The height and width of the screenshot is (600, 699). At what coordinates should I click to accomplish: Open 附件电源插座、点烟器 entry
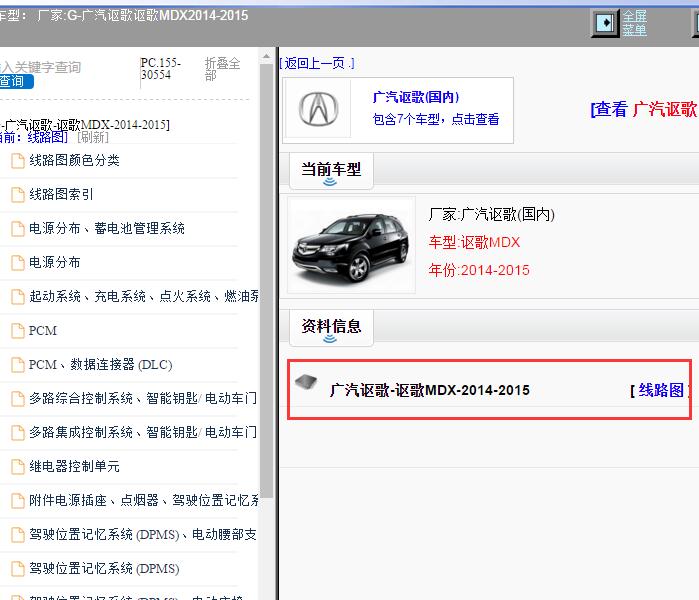pos(144,501)
